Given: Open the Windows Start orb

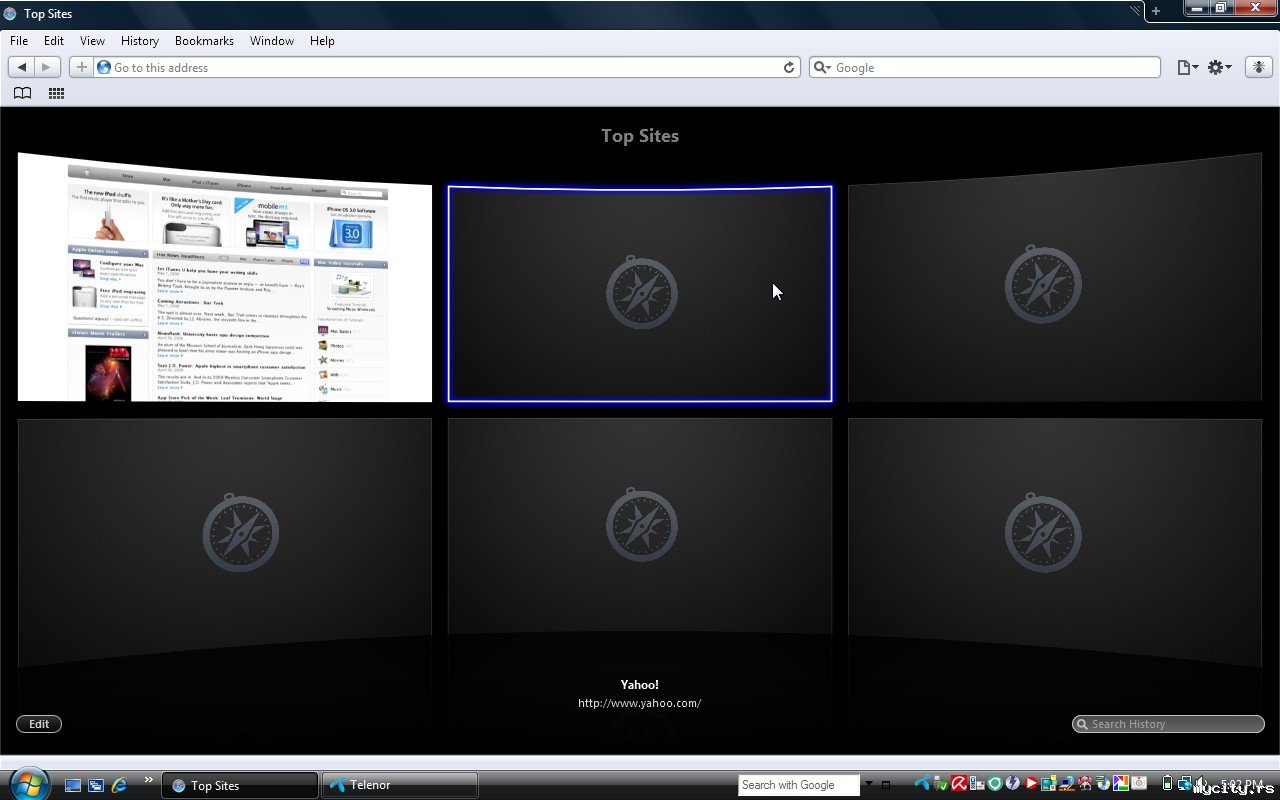Looking at the screenshot, I should click(28, 783).
